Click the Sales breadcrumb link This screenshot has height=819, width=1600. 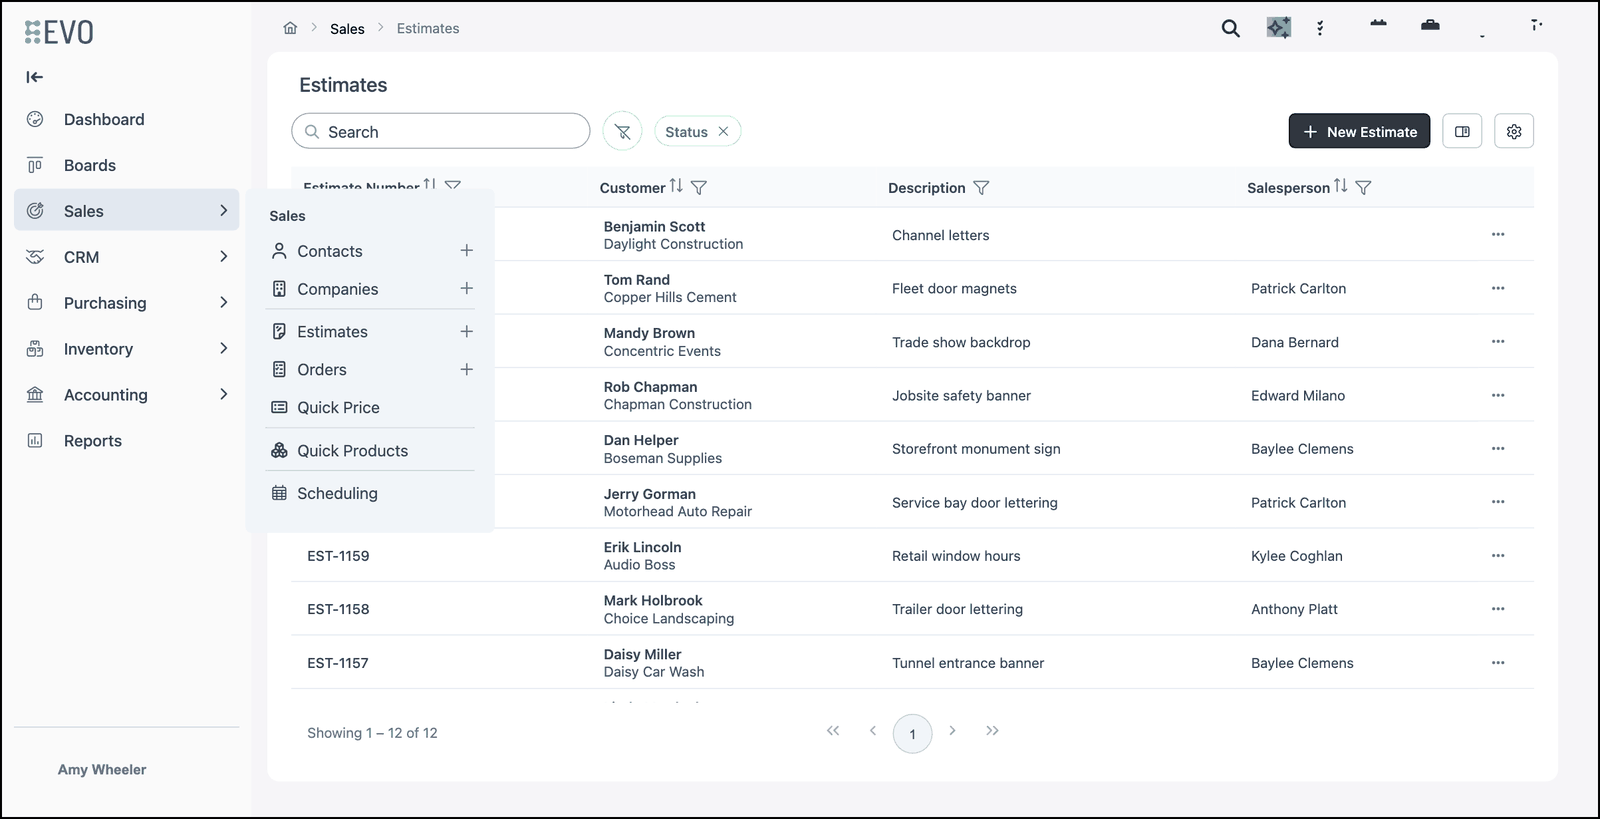(347, 29)
